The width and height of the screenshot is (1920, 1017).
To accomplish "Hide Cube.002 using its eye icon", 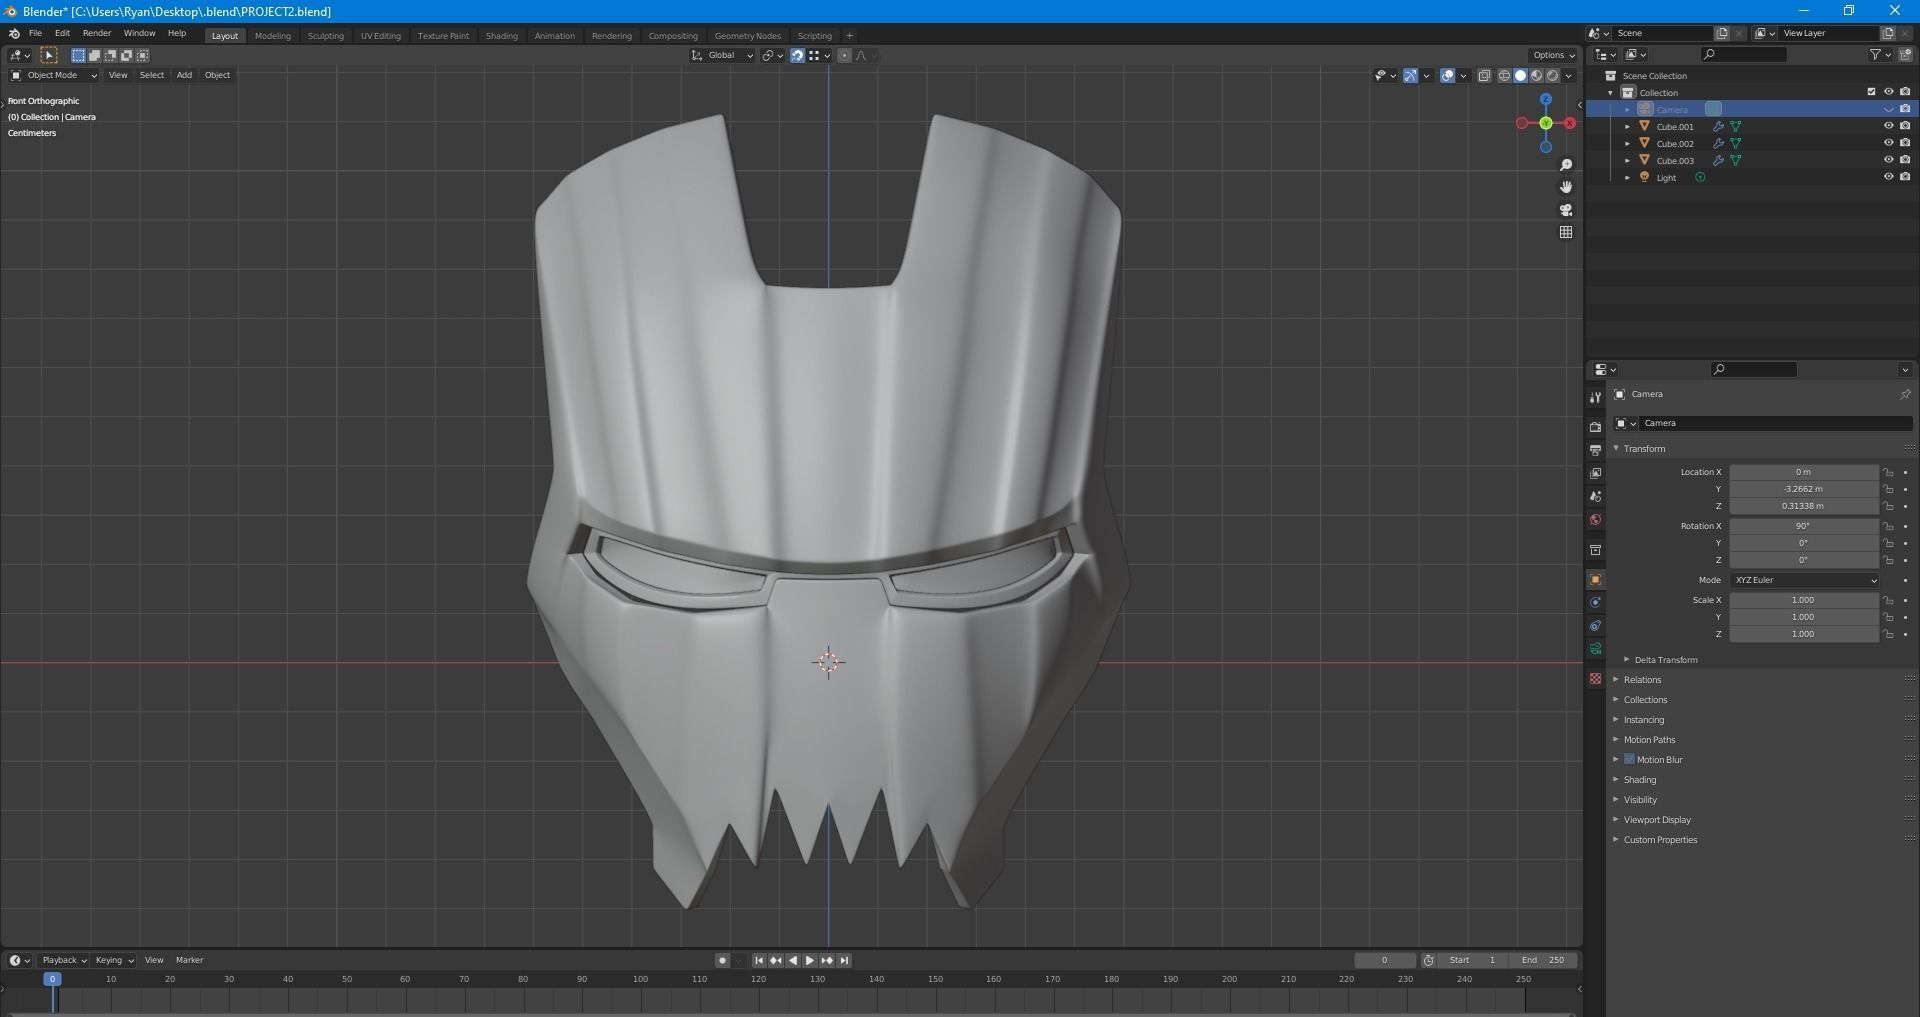I will (1889, 143).
